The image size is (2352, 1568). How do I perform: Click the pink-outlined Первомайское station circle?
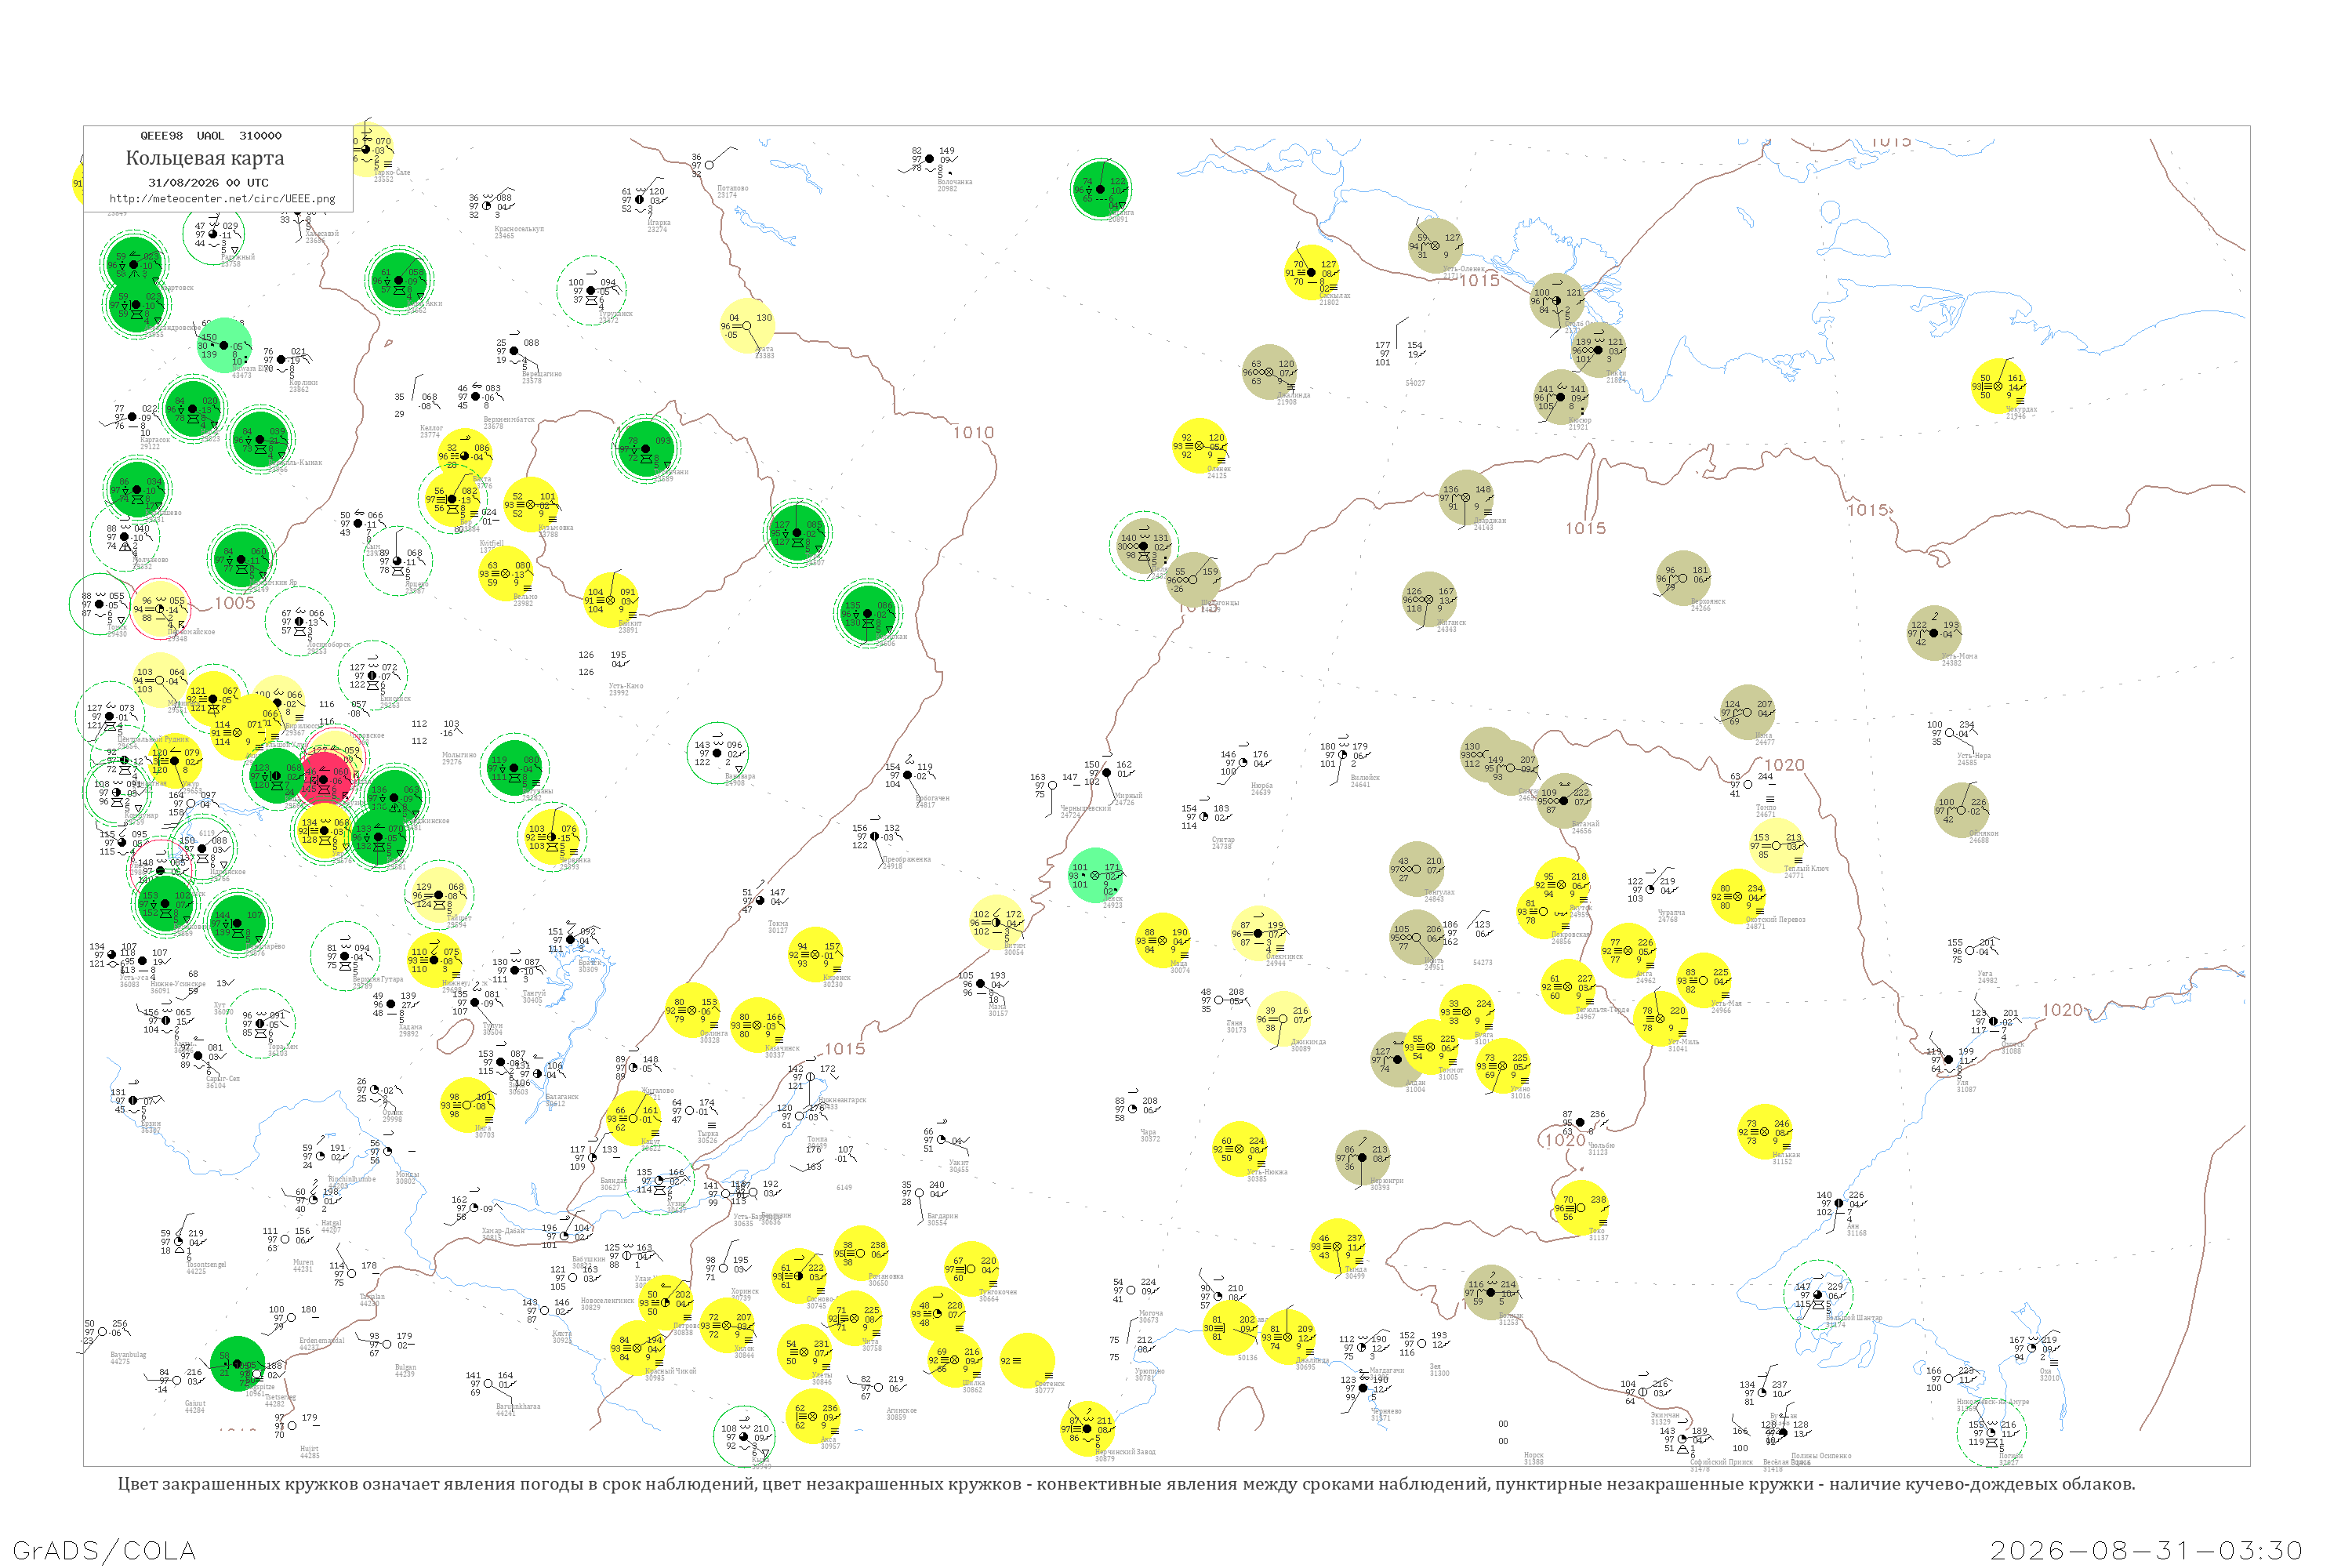[160, 609]
